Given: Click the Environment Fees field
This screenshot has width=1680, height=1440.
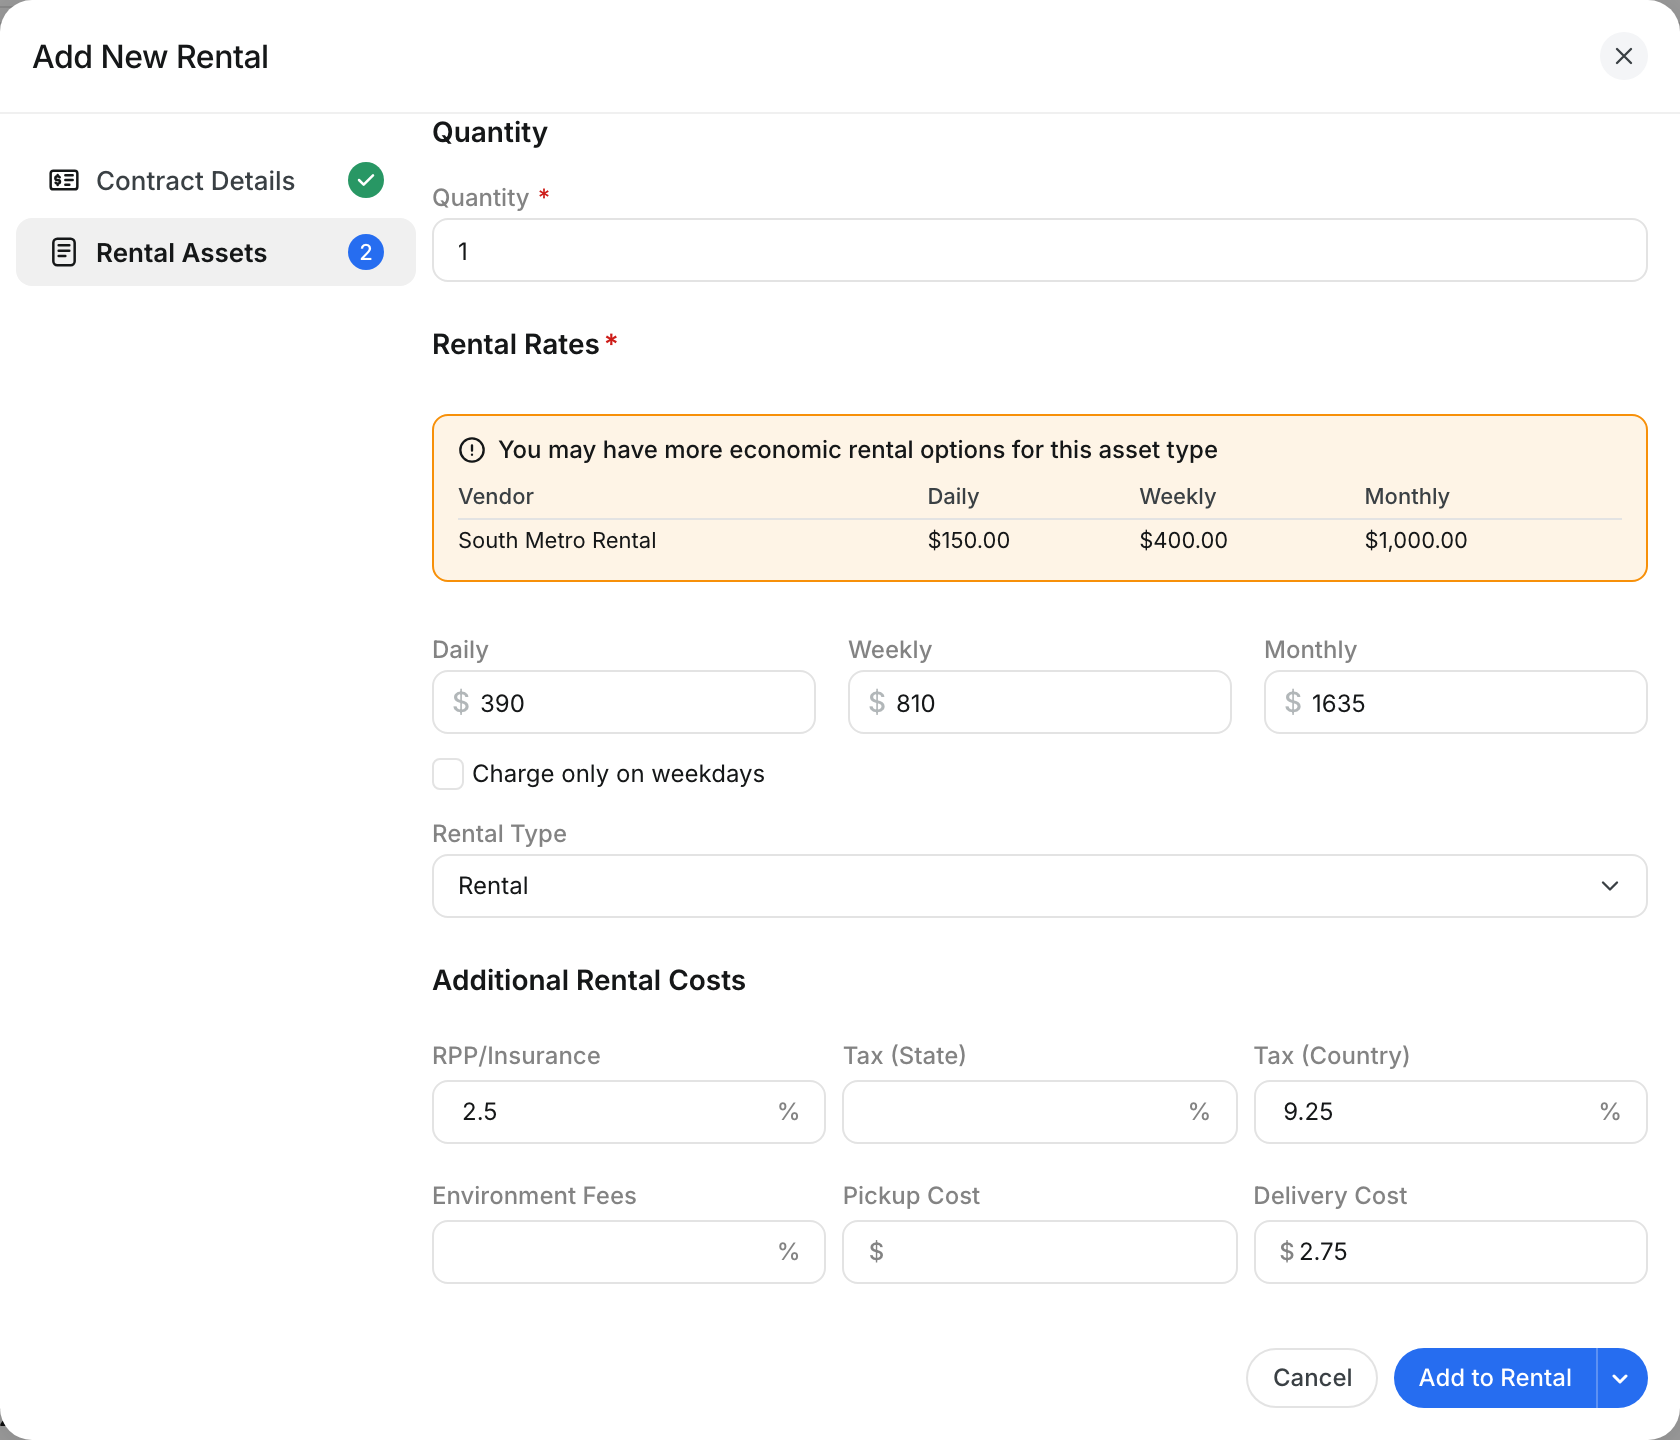Looking at the screenshot, I should (x=629, y=1252).
